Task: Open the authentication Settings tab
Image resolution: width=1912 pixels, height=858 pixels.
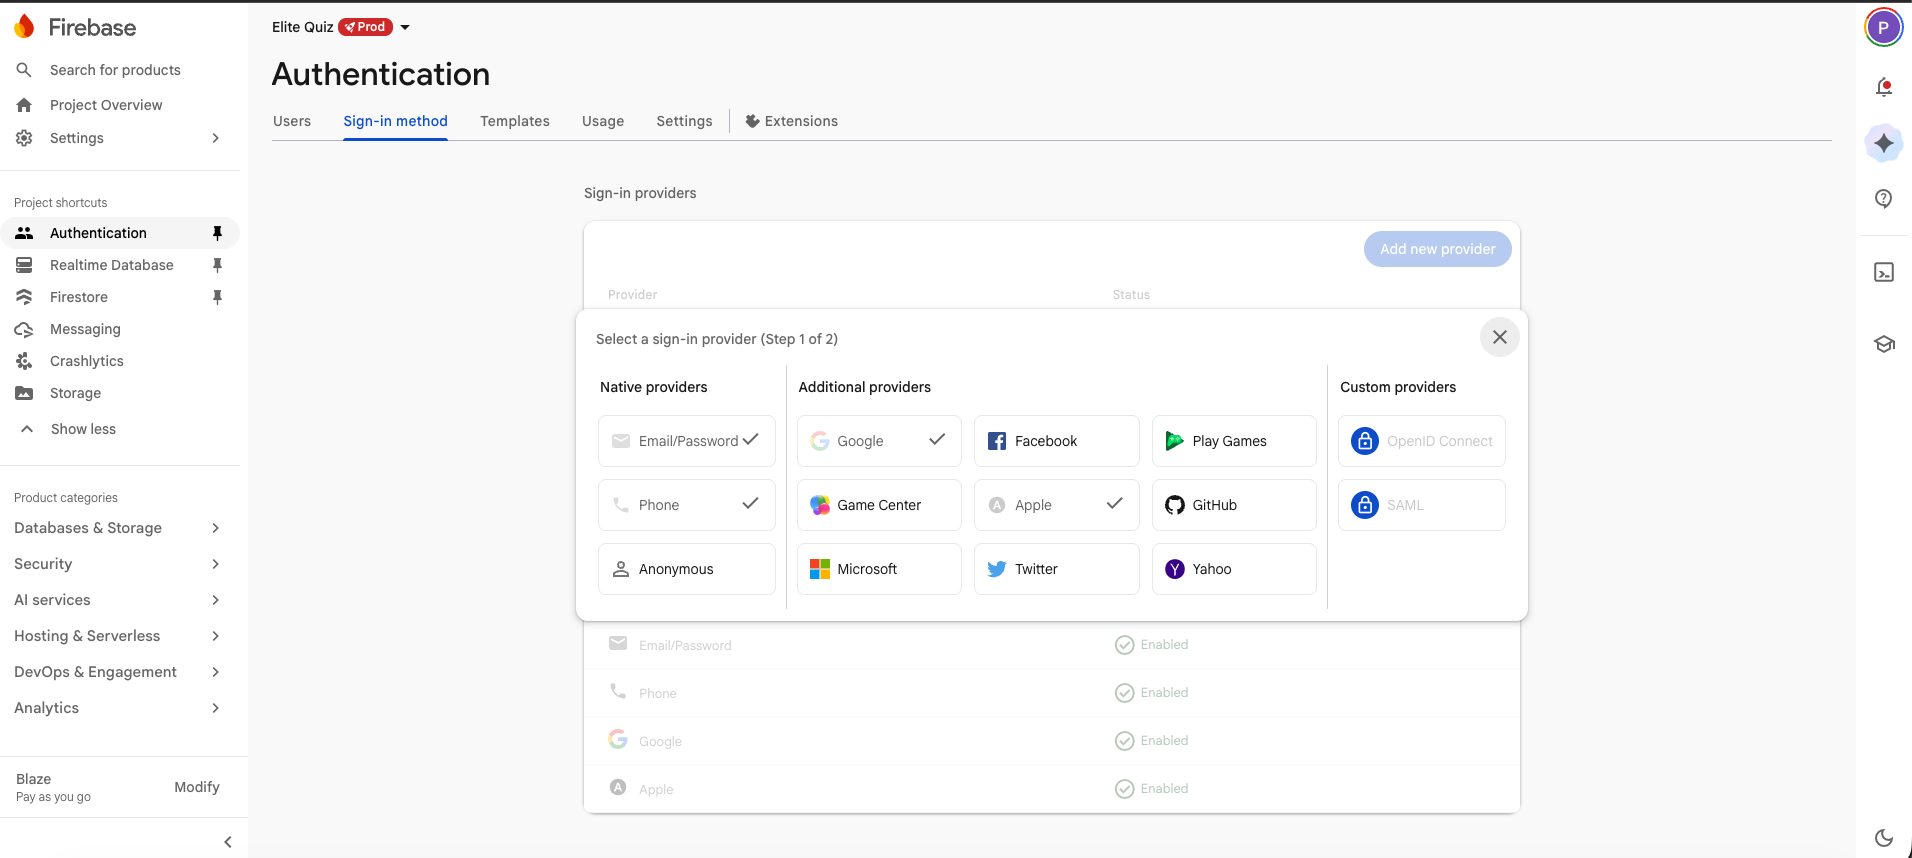Action: tap(684, 121)
